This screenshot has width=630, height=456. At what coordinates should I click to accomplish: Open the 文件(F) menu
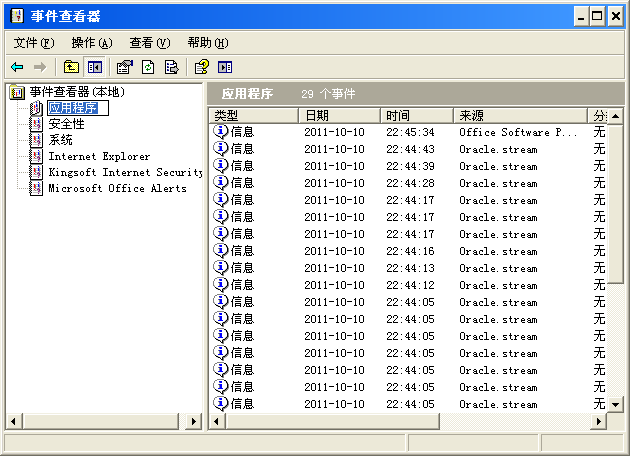coord(34,42)
